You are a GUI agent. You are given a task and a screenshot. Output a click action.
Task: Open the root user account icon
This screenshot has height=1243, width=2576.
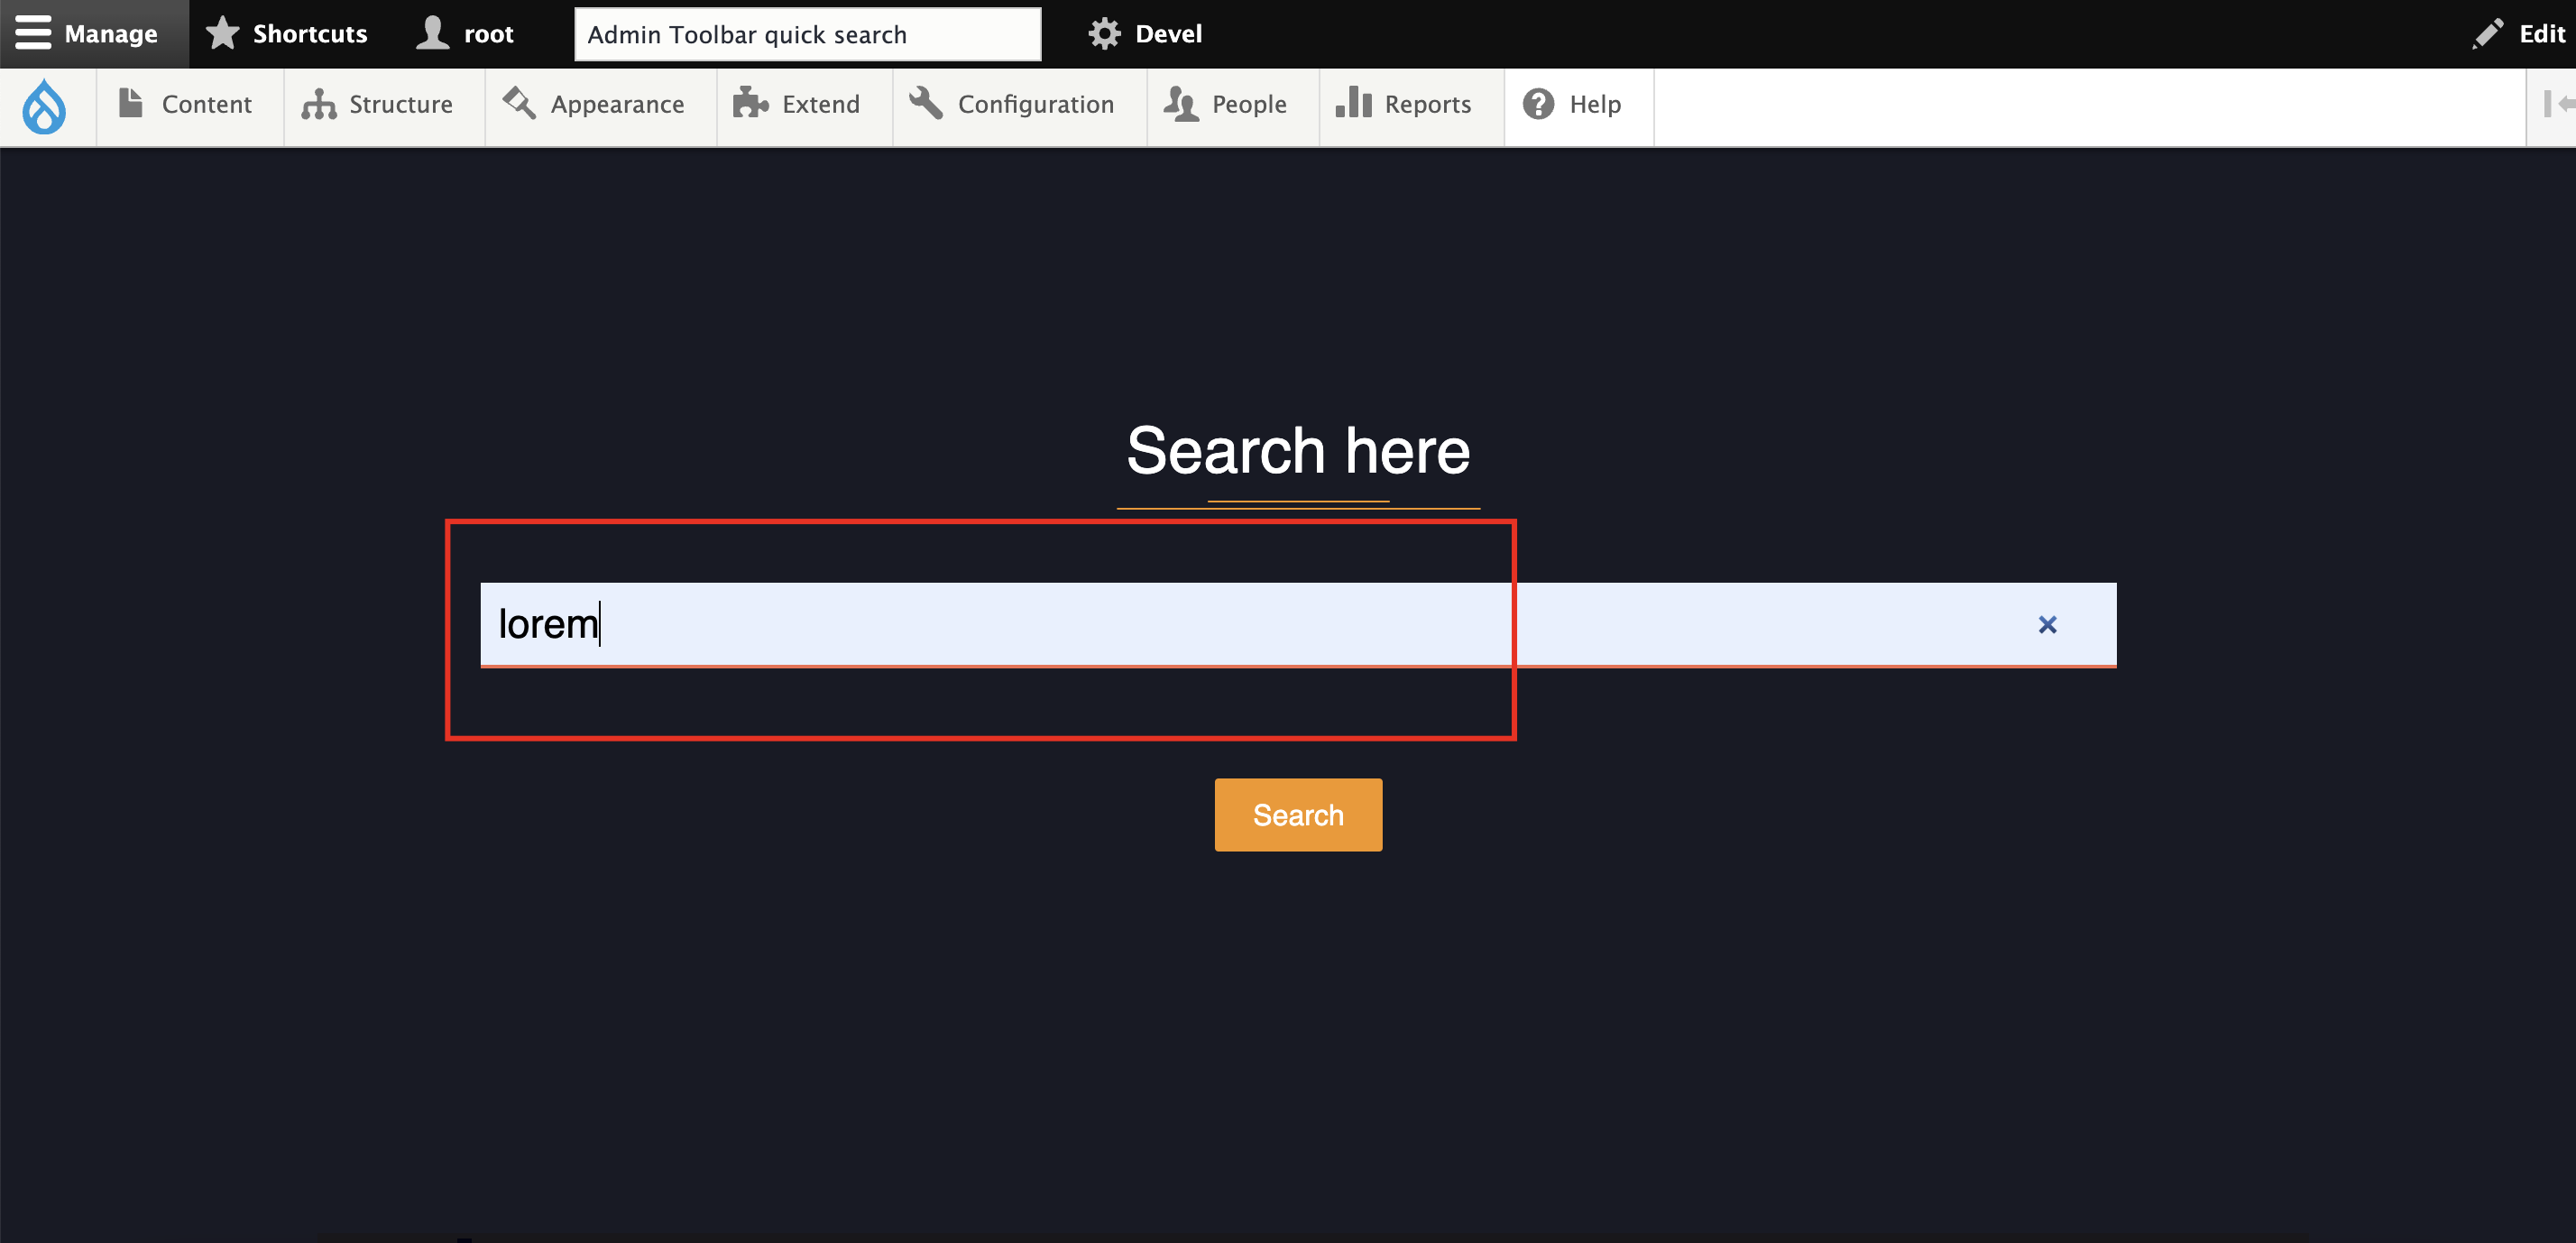(x=432, y=32)
